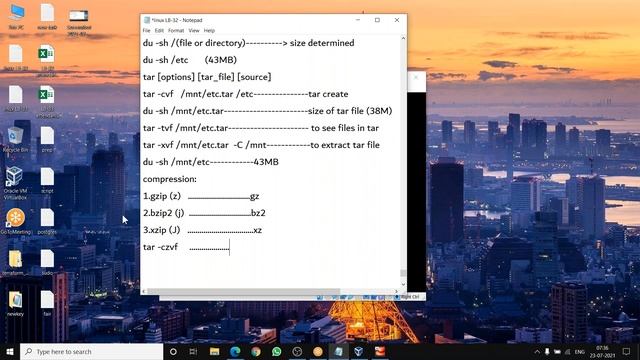Open the This PC desktop icon

click(16, 16)
